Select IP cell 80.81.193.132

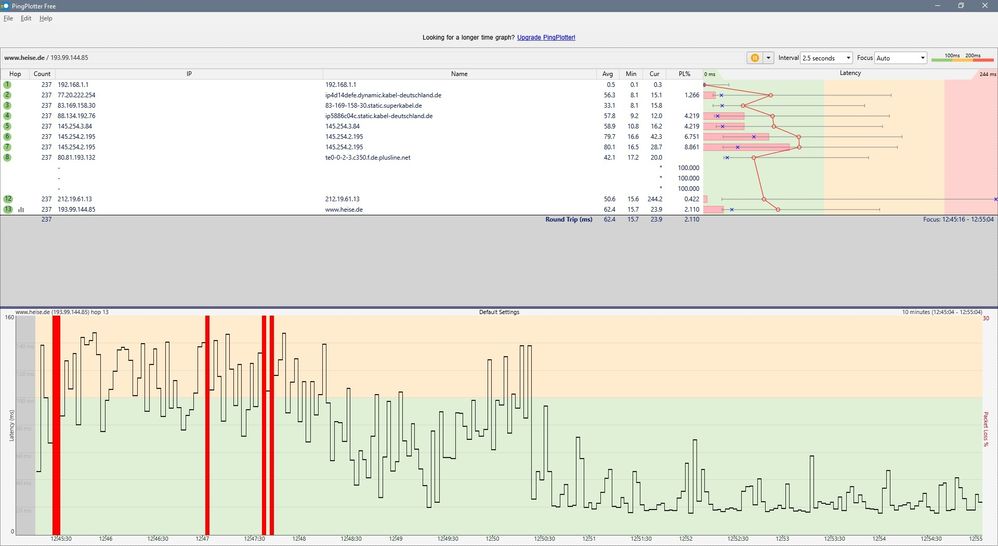76,157
